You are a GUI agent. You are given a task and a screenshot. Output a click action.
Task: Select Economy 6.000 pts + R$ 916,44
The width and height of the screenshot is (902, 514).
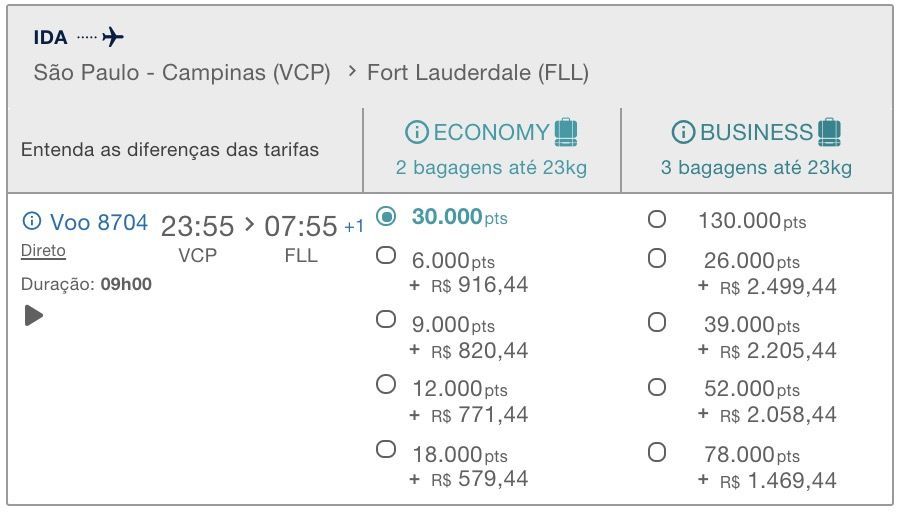386,256
